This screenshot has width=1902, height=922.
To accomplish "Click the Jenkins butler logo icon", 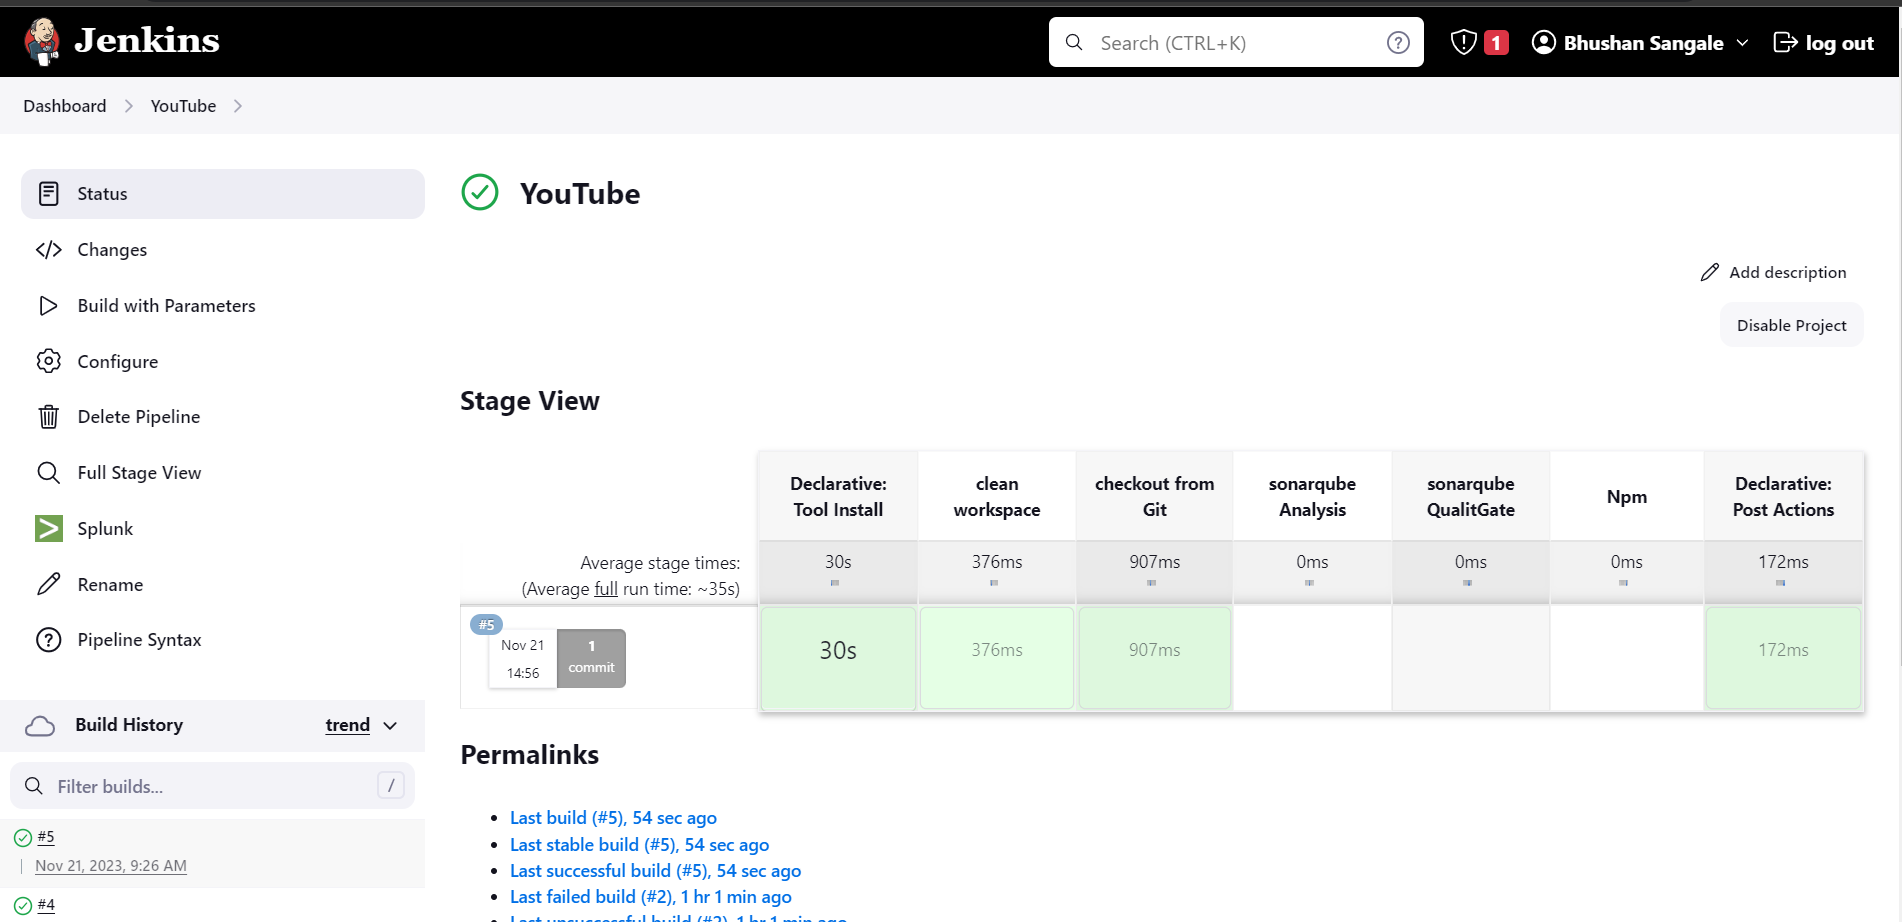I will click(42, 41).
